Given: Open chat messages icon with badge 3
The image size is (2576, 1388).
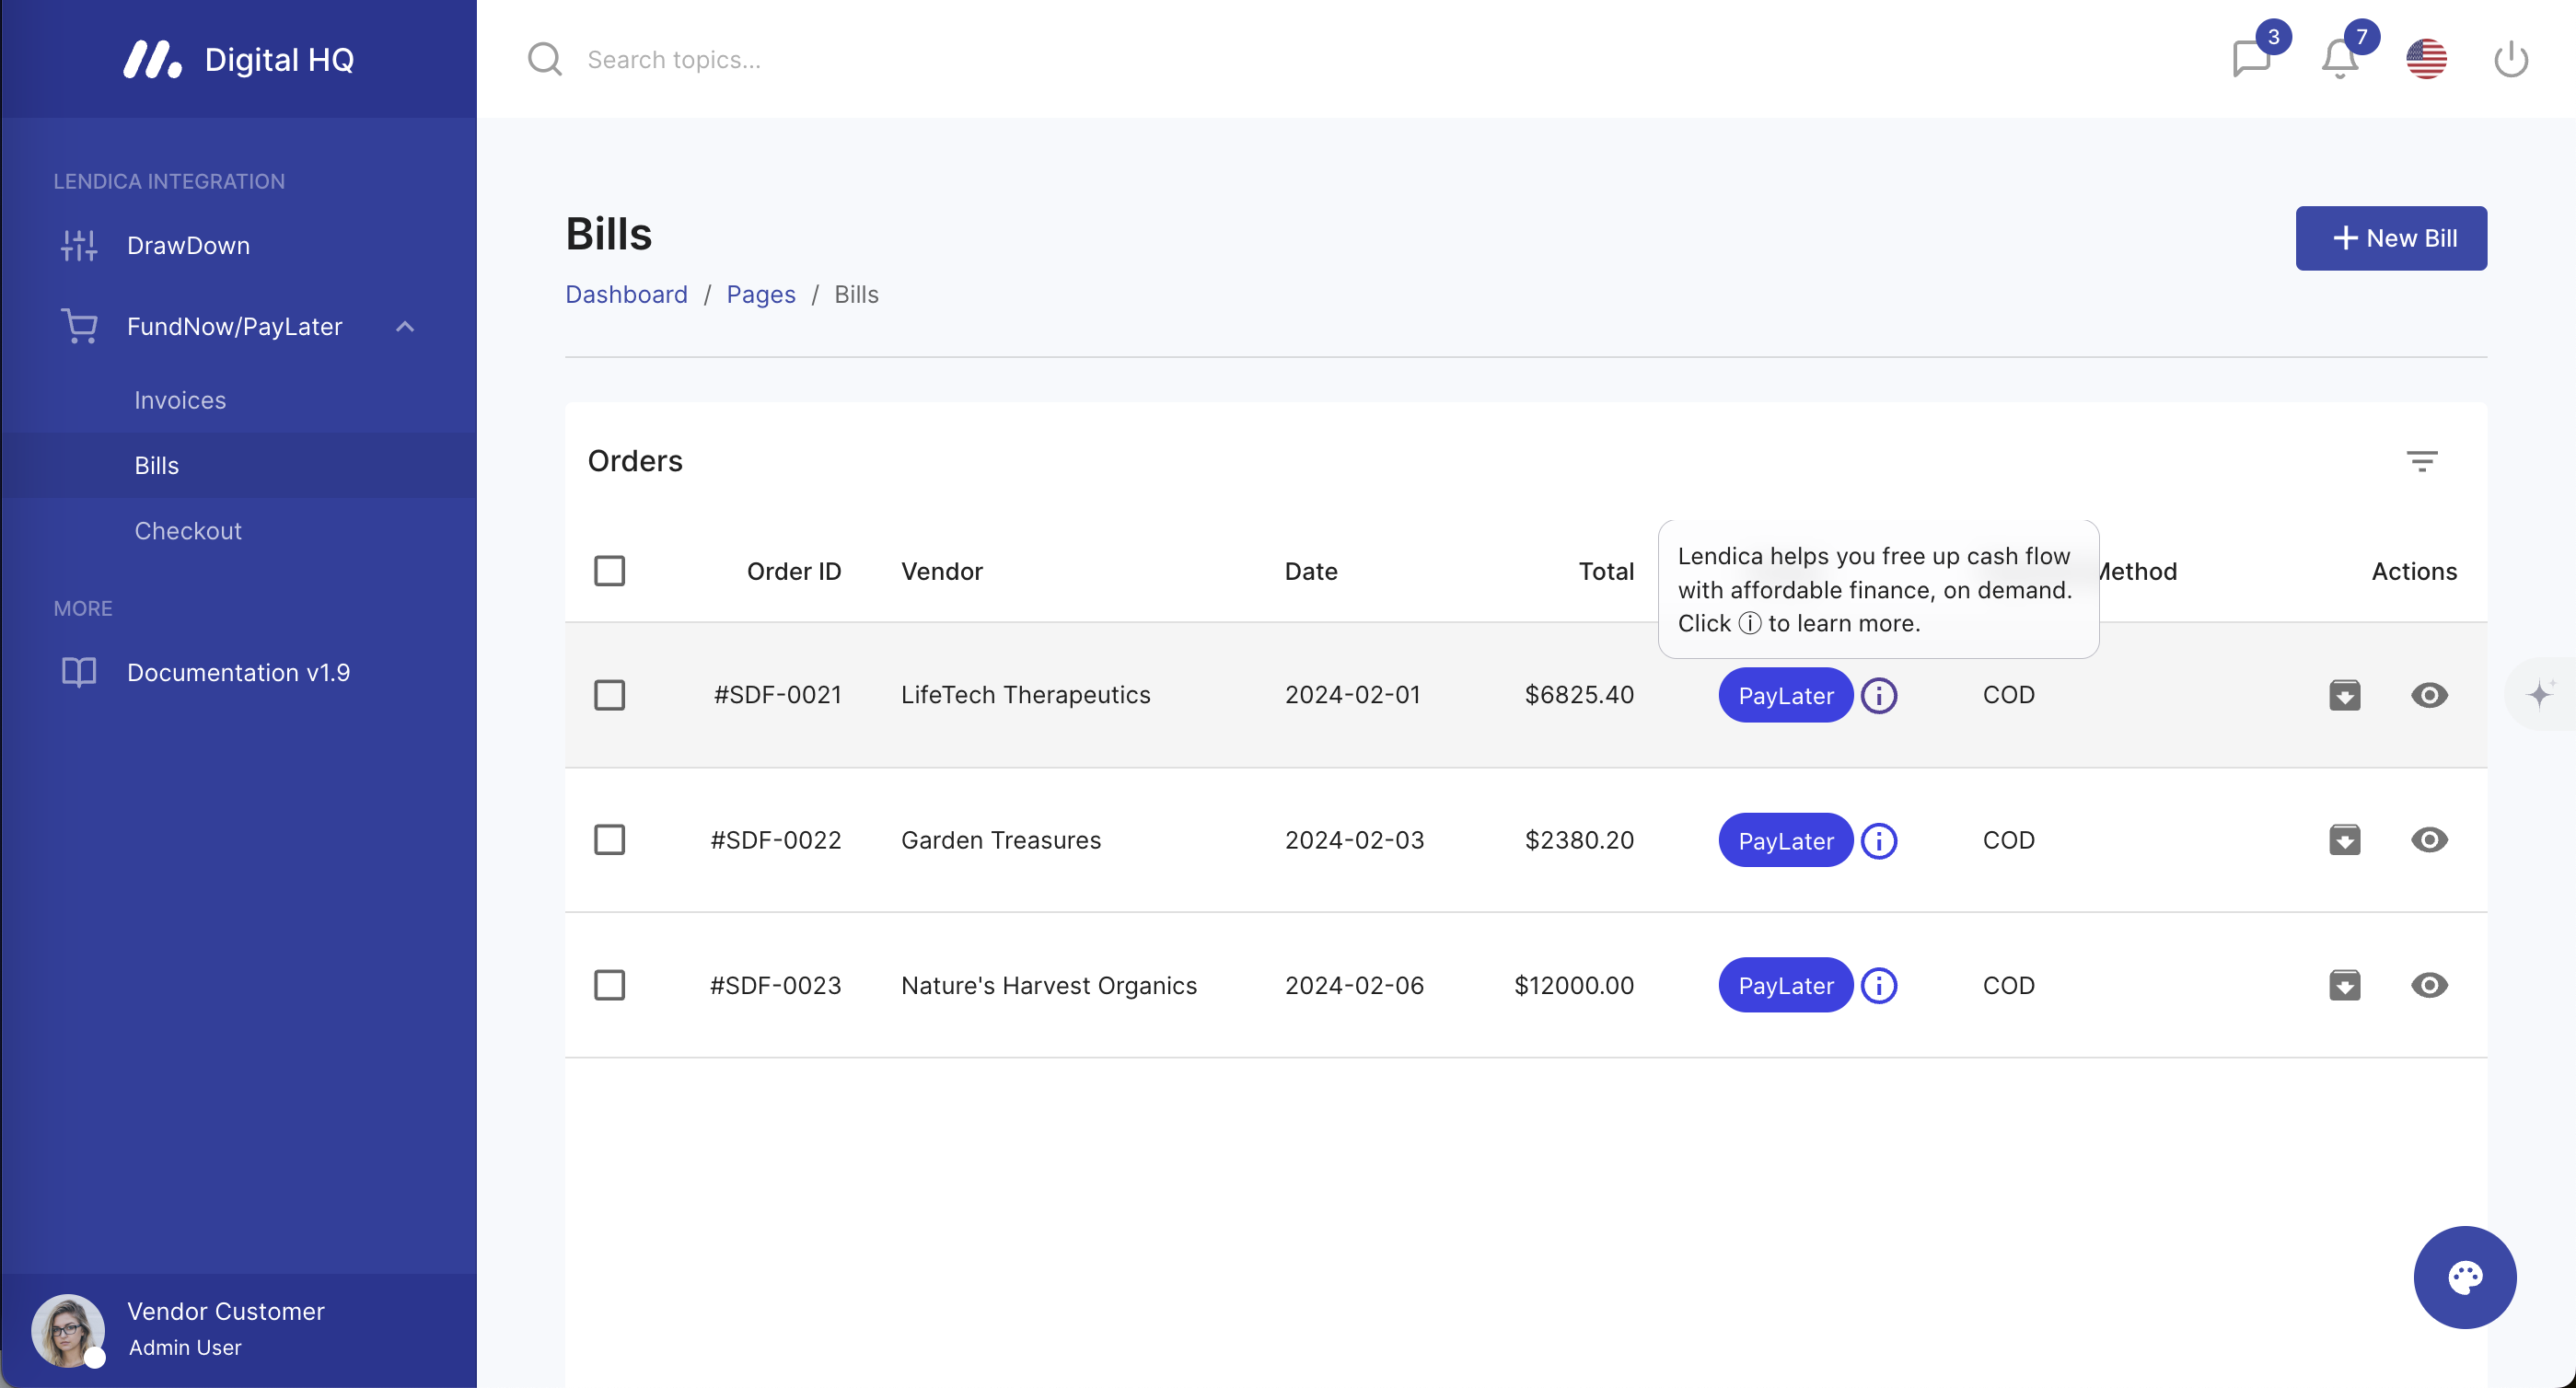Looking at the screenshot, I should coord(2251,58).
